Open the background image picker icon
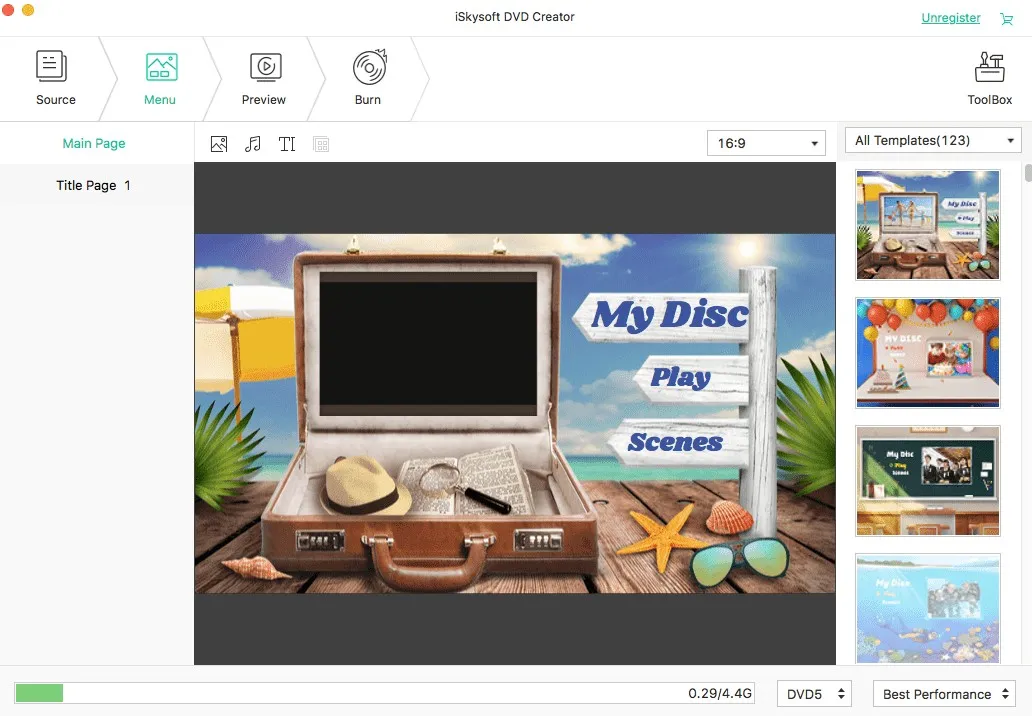Screen dimensions: 1032x716 tap(219, 143)
